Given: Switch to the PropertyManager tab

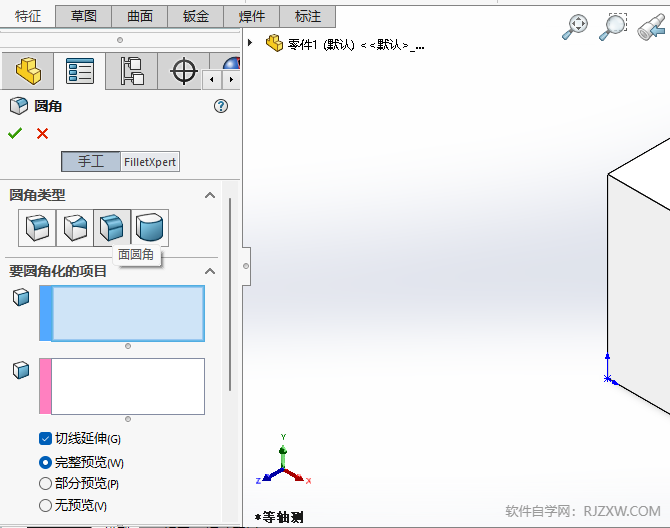Looking at the screenshot, I should click(x=80, y=71).
